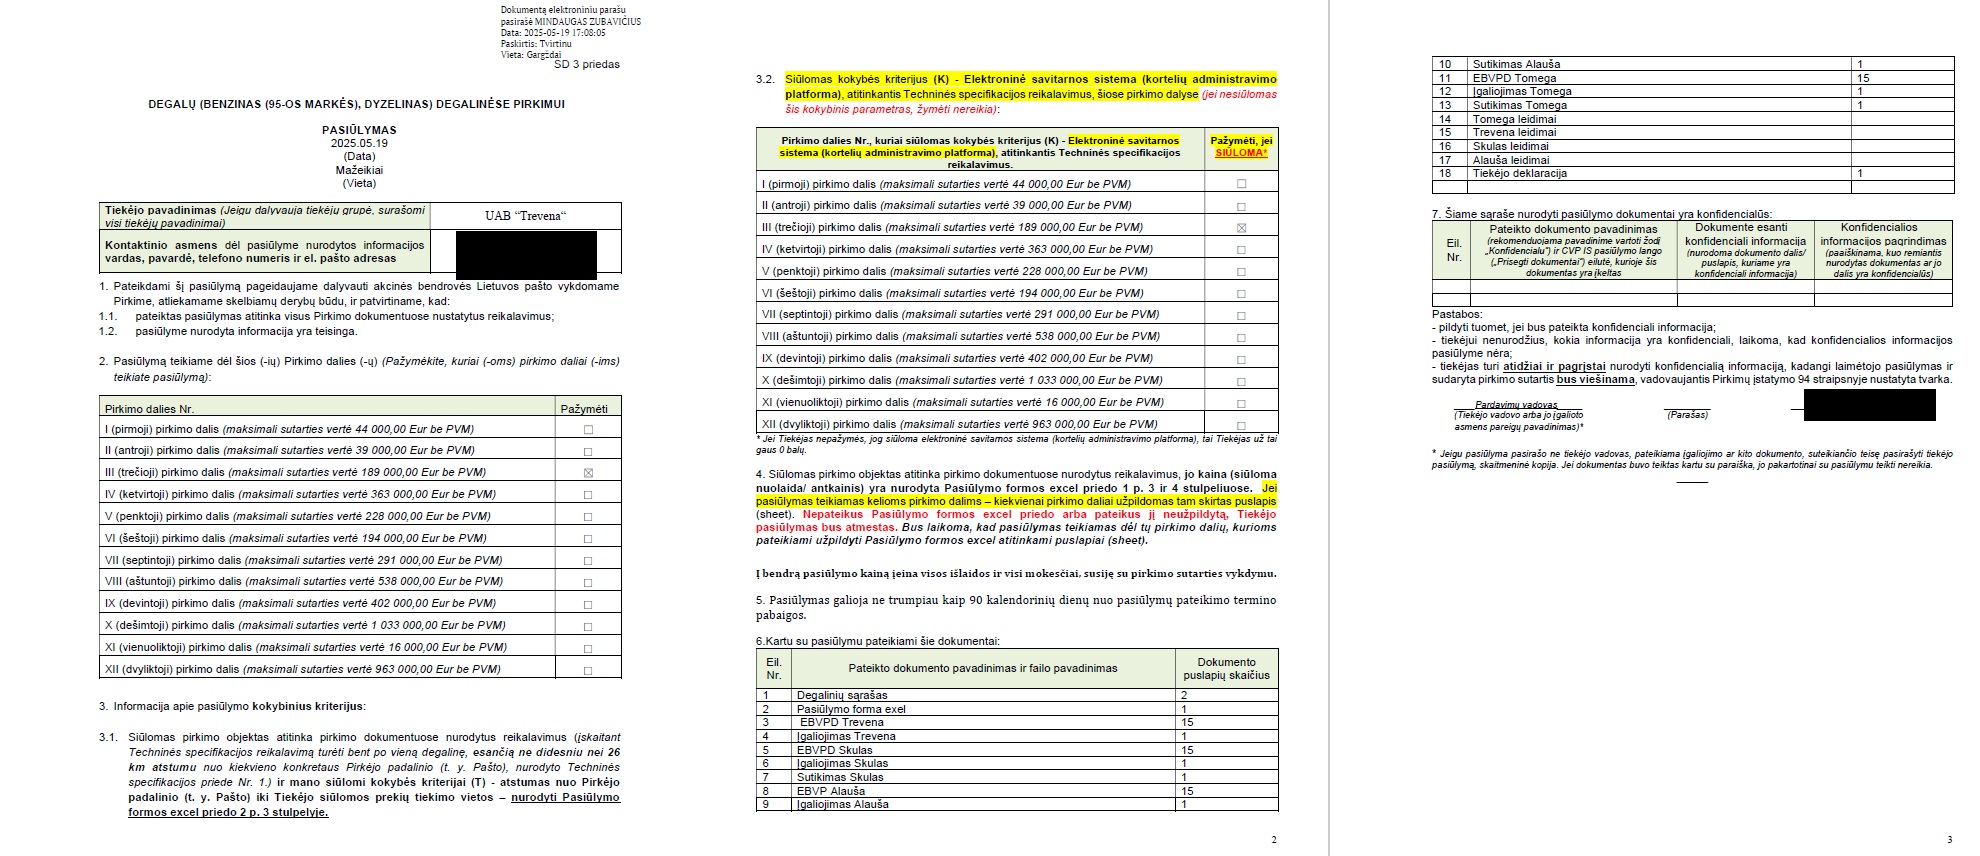Image resolution: width=1980 pixels, height=856 pixels.
Task: Click the UAB "Trevena" supplier name cell
Action: 525,216
